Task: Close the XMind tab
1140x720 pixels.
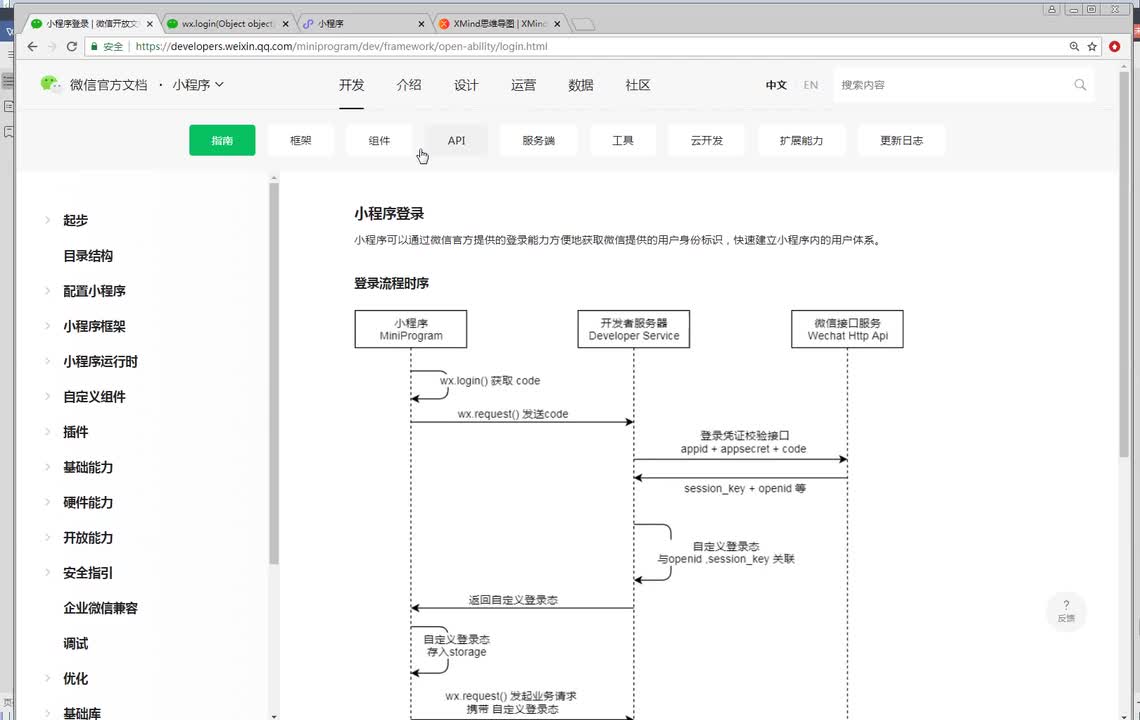Action: [557, 23]
